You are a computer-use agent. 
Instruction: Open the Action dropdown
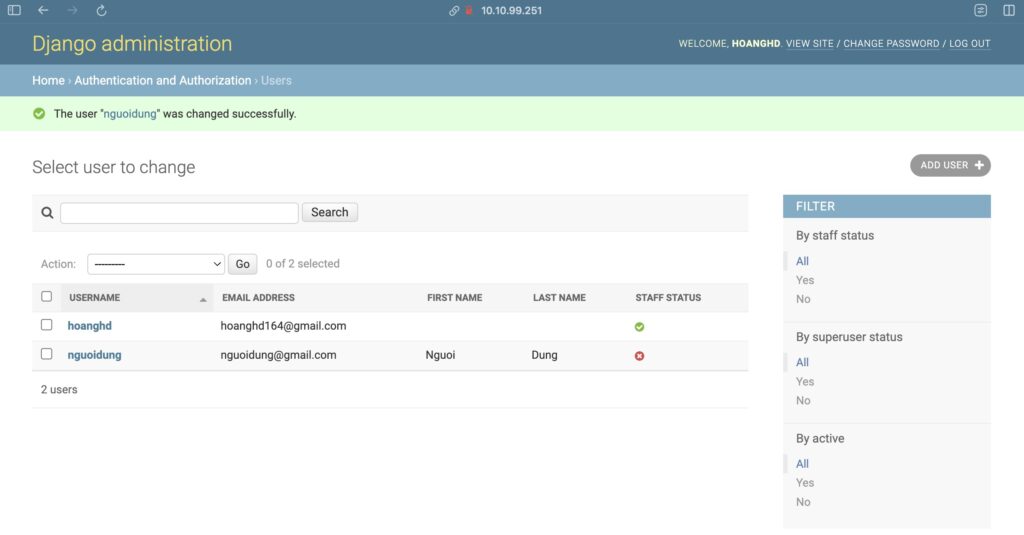pyautogui.click(x=156, y=264)
